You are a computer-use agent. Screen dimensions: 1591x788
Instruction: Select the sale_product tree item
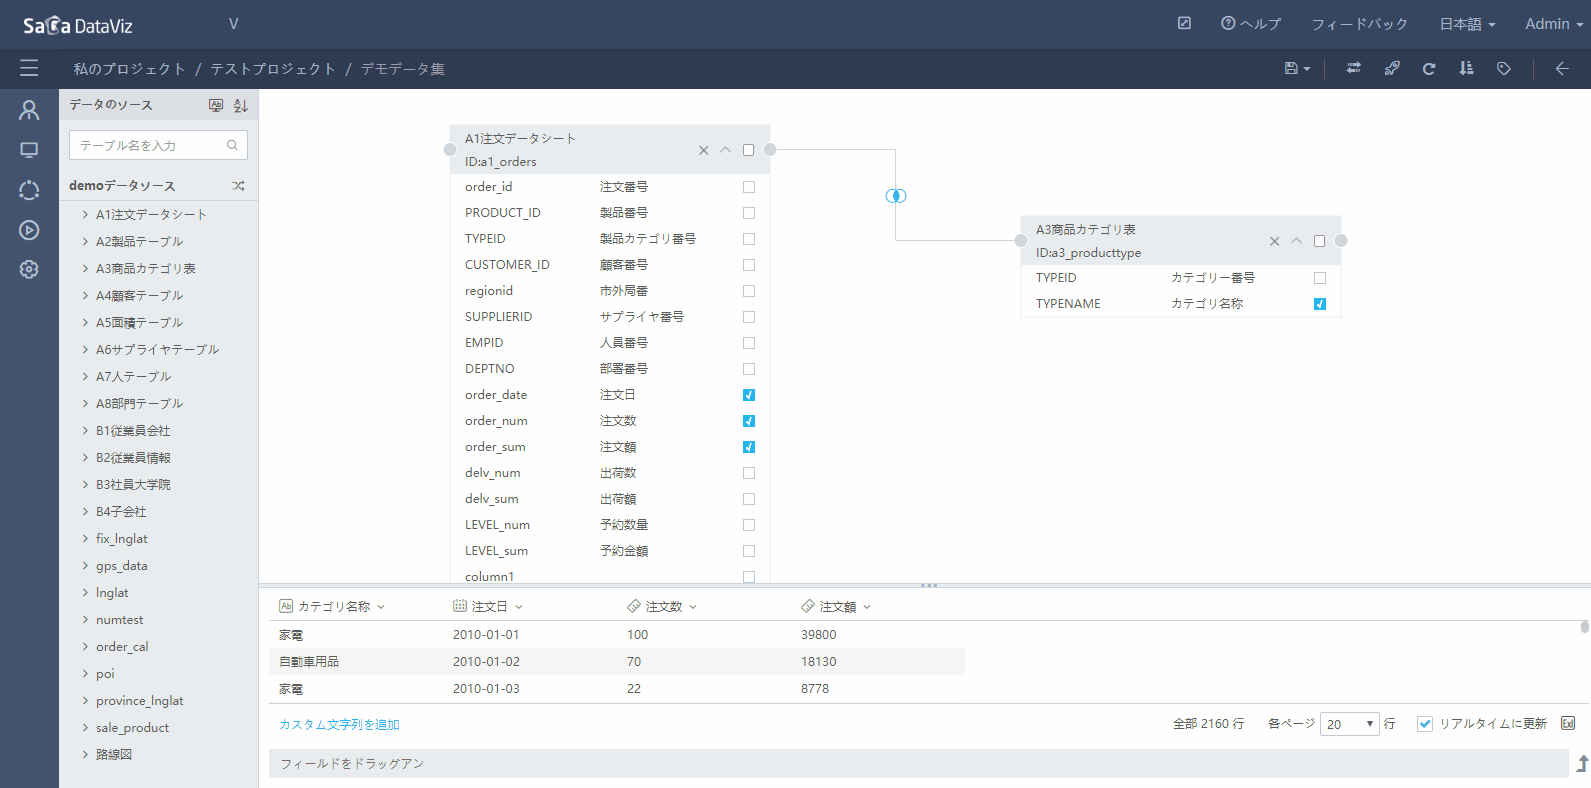point(132,727)
